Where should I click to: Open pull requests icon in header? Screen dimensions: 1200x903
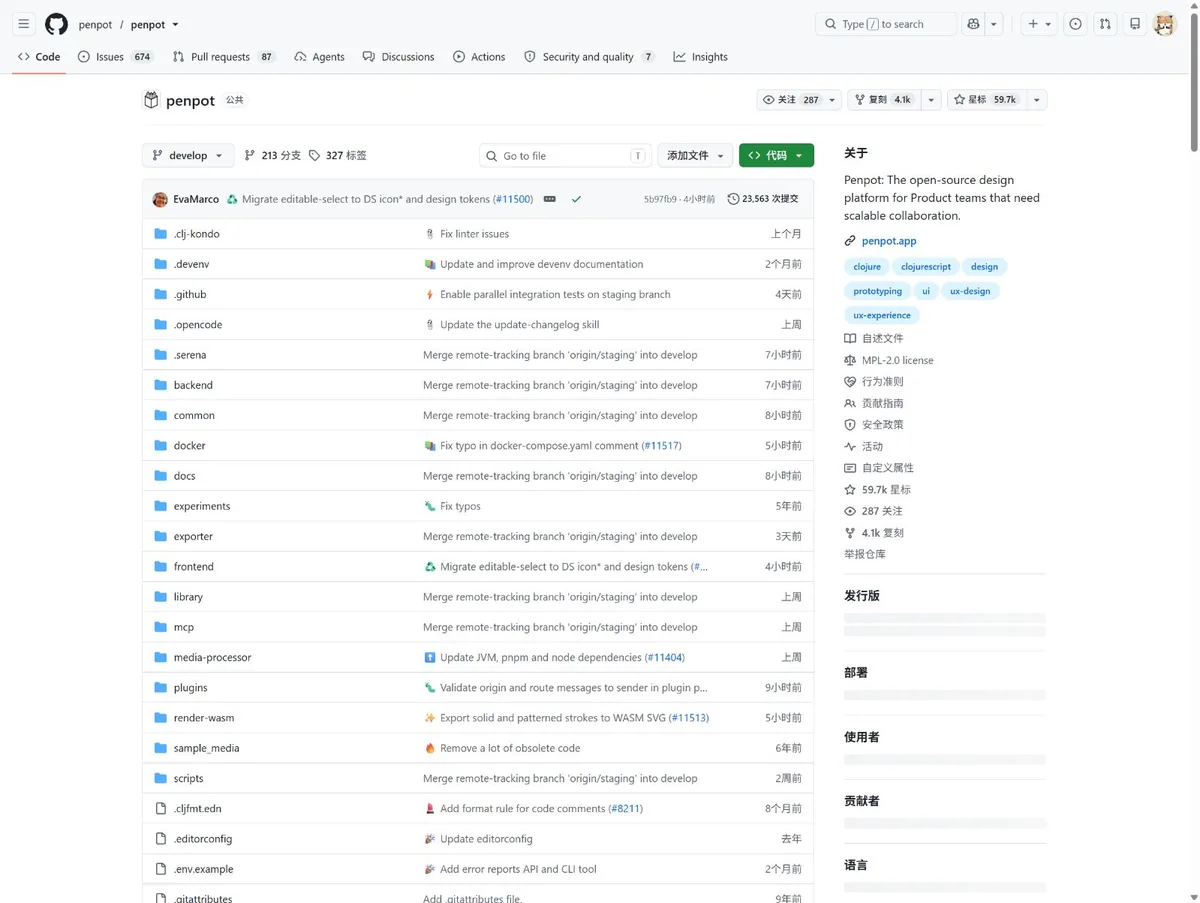click(1105, 24)
